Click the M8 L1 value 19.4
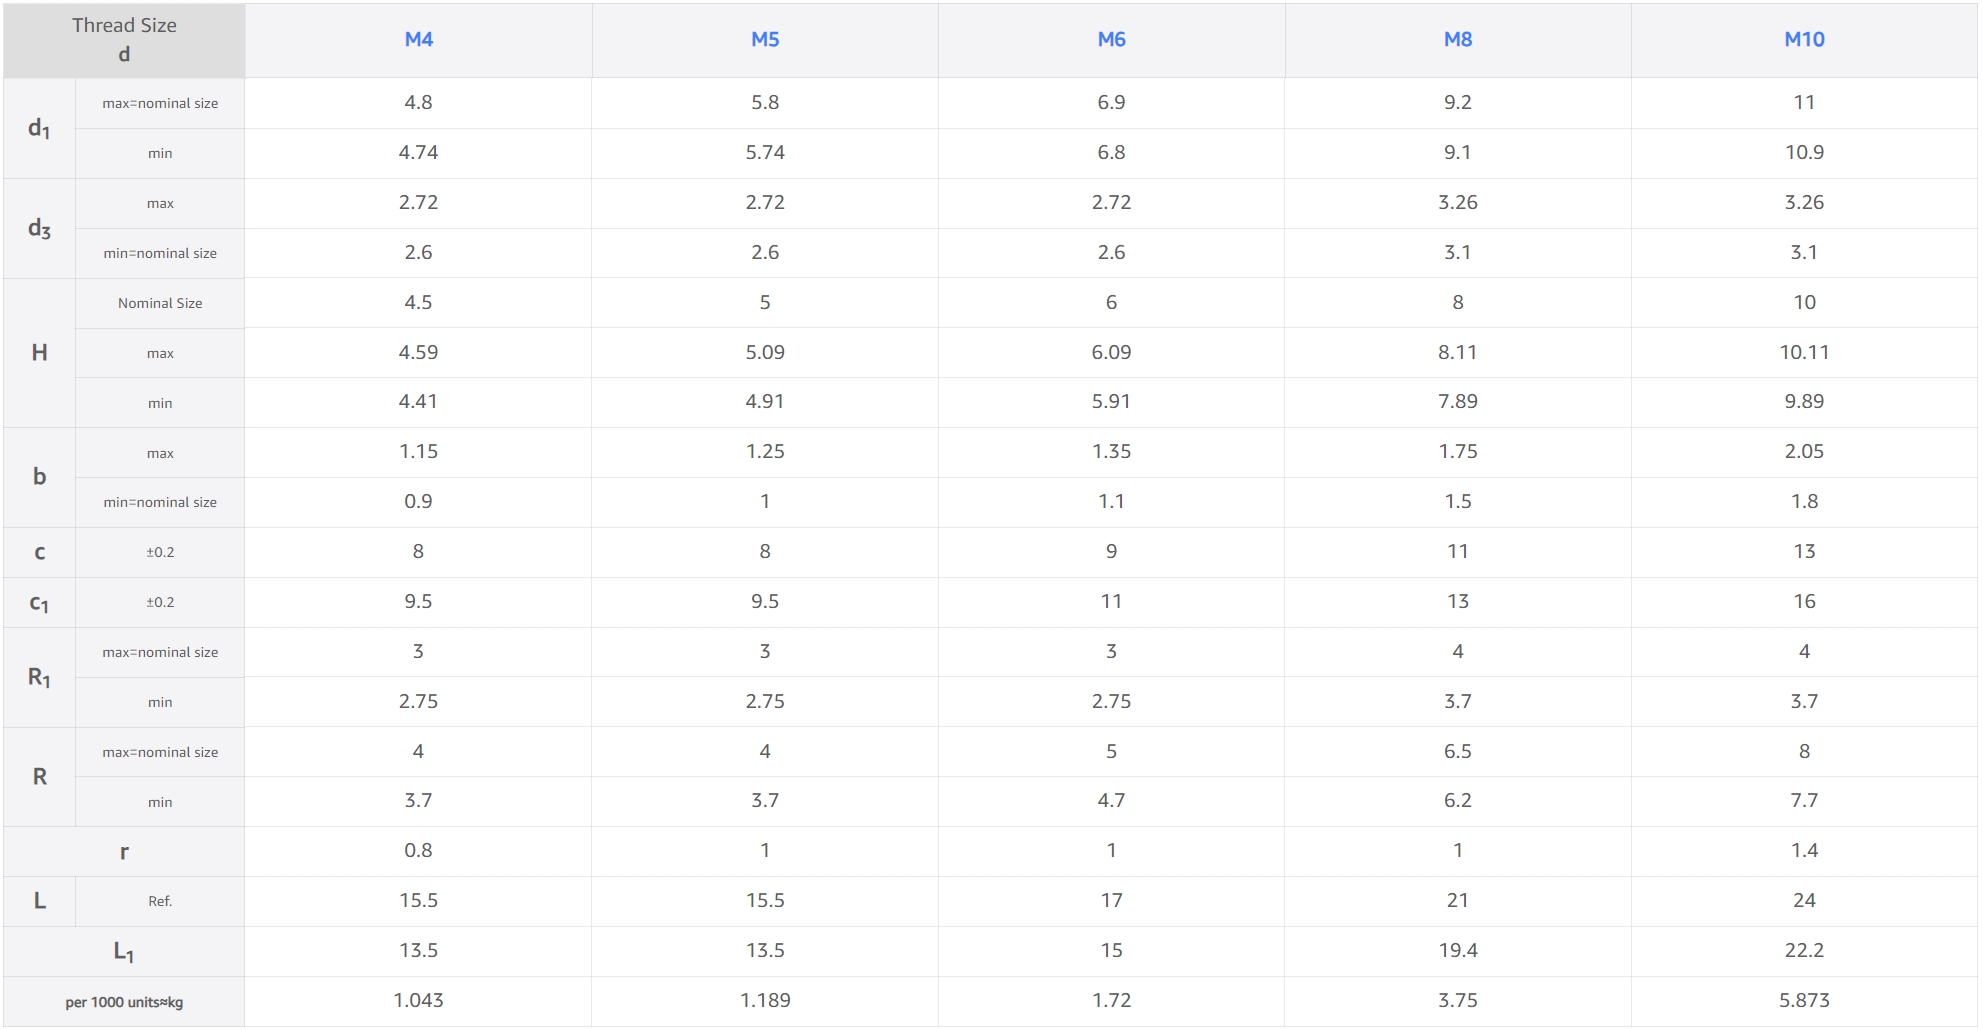 click(x=1457, y=951)
